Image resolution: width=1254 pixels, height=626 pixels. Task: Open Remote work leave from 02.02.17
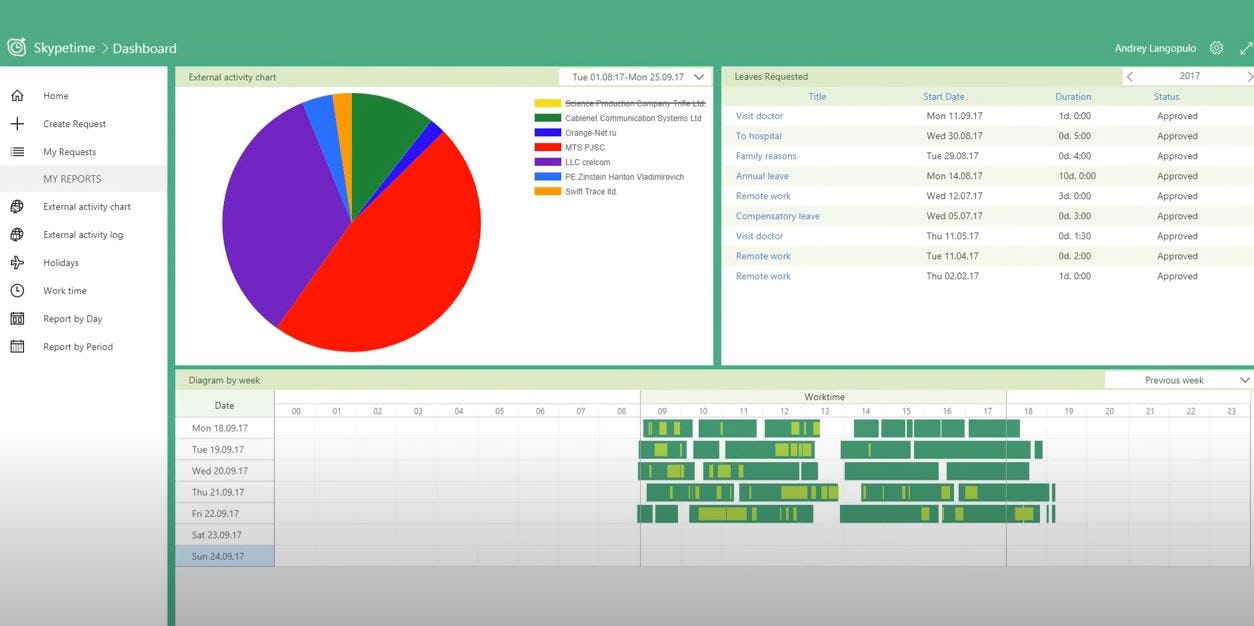763,276
